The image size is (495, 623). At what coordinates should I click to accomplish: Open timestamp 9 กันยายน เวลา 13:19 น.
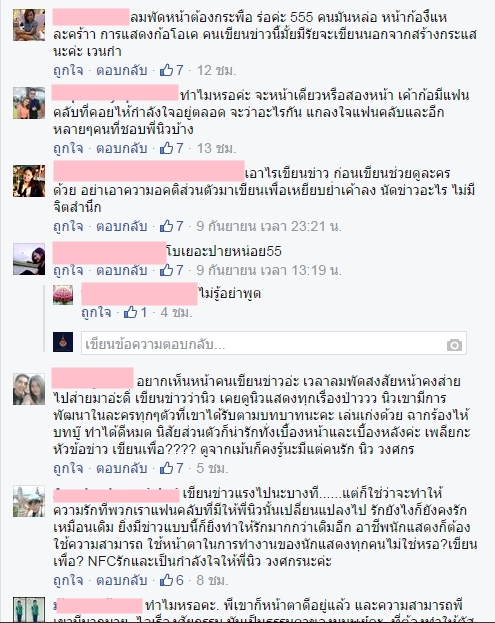(269, 270)
